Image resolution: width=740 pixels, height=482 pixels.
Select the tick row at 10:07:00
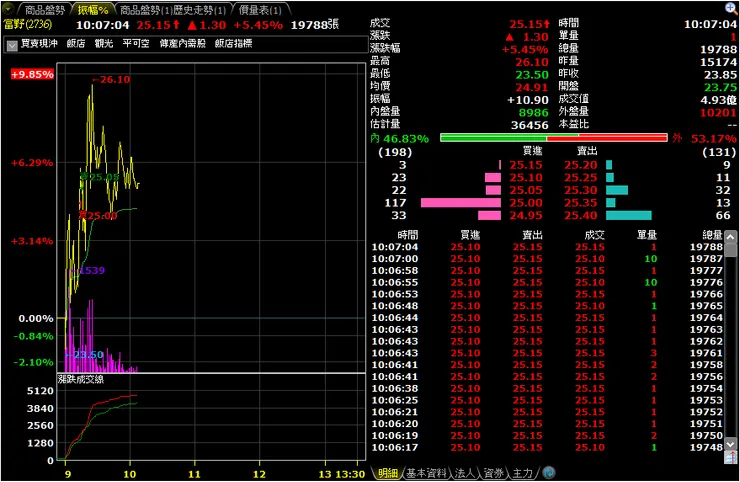pos(547,259)
